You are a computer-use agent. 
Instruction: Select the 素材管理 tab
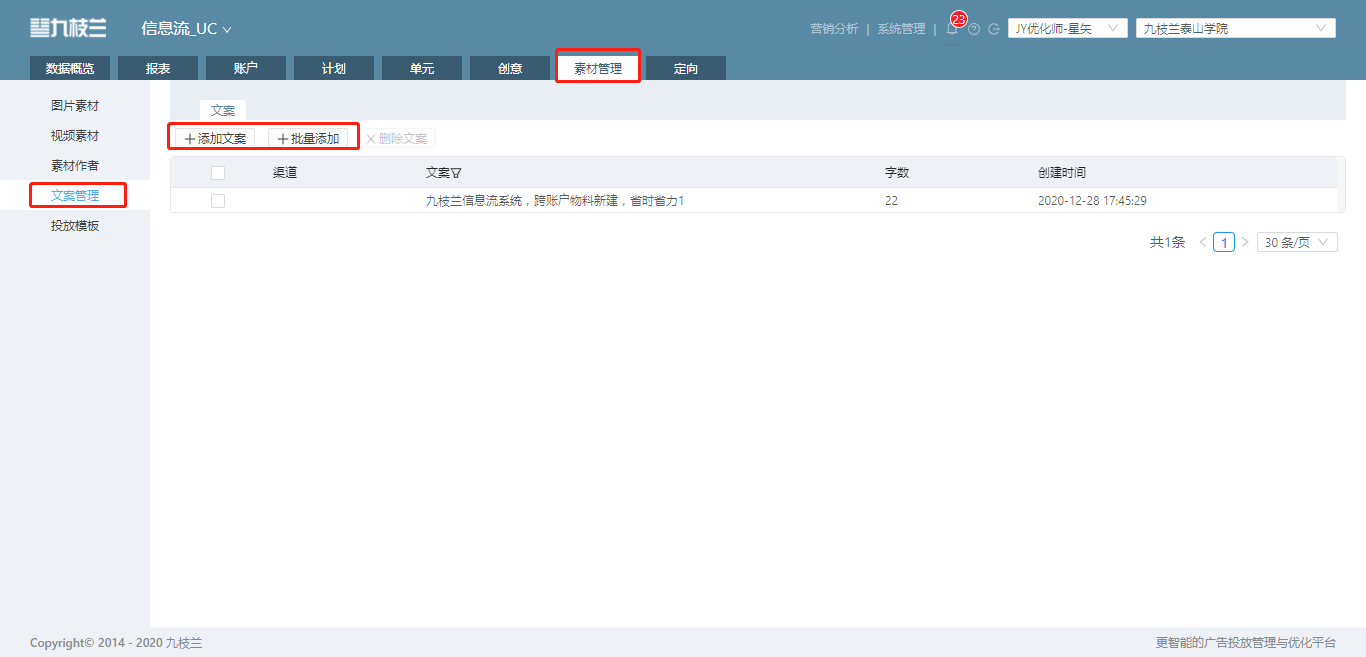598,68
